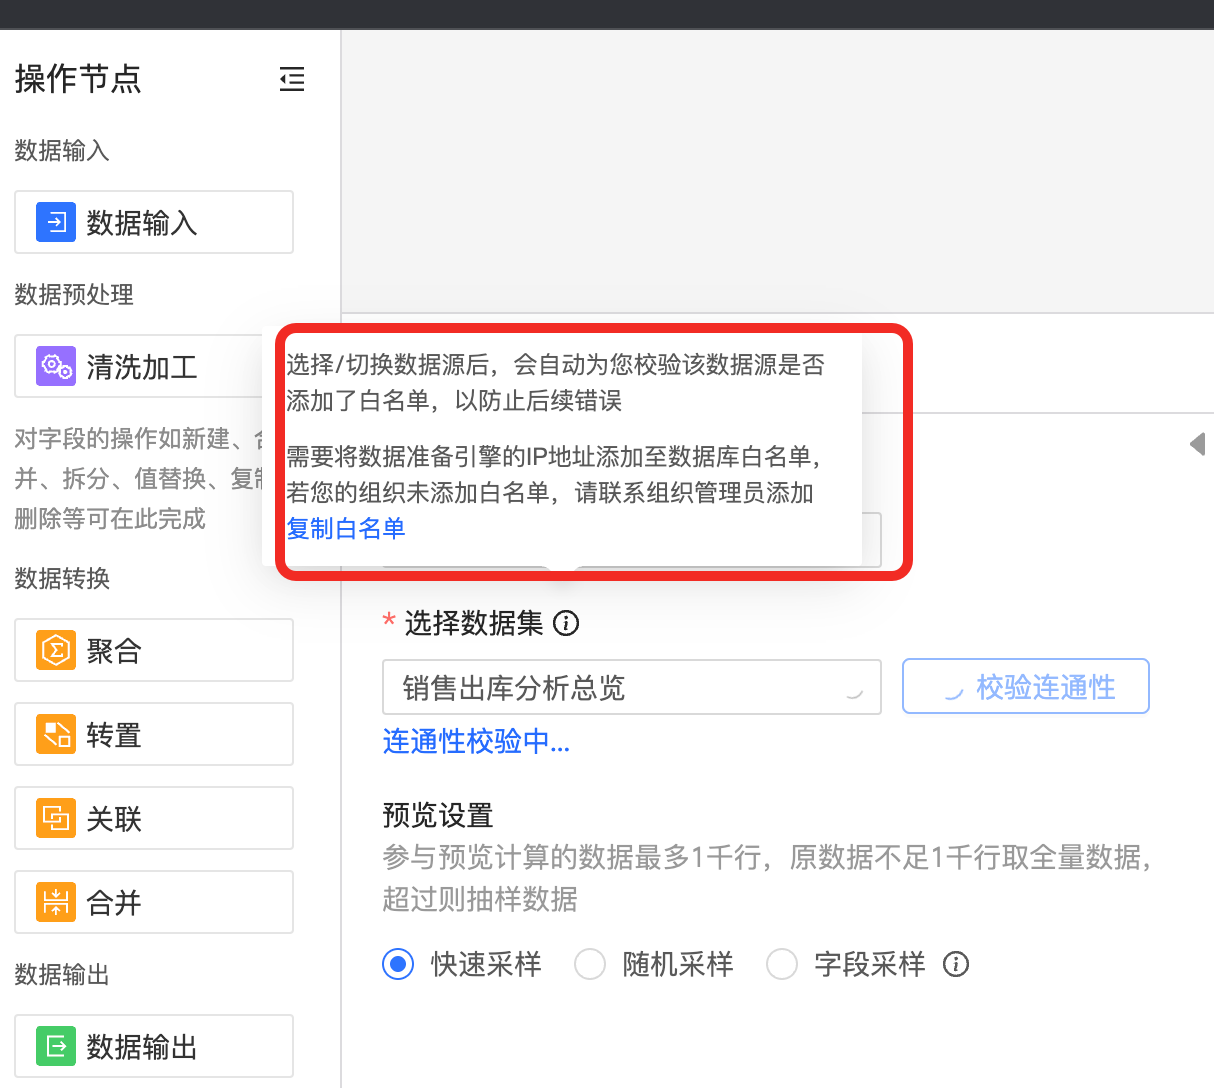Select the 字段采样 radio button

(x=782, y=965)
